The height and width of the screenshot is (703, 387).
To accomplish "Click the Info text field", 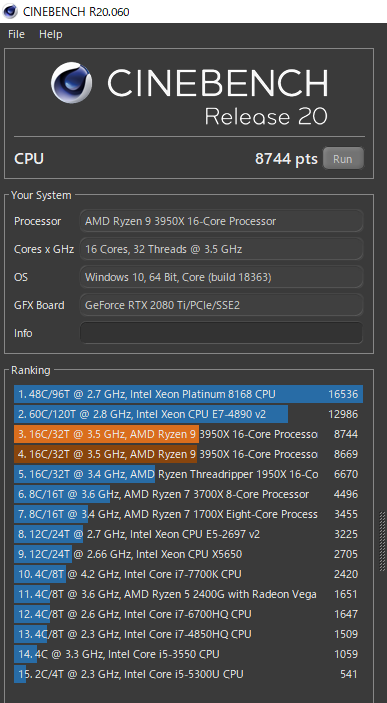I will (x=221, y=333).
